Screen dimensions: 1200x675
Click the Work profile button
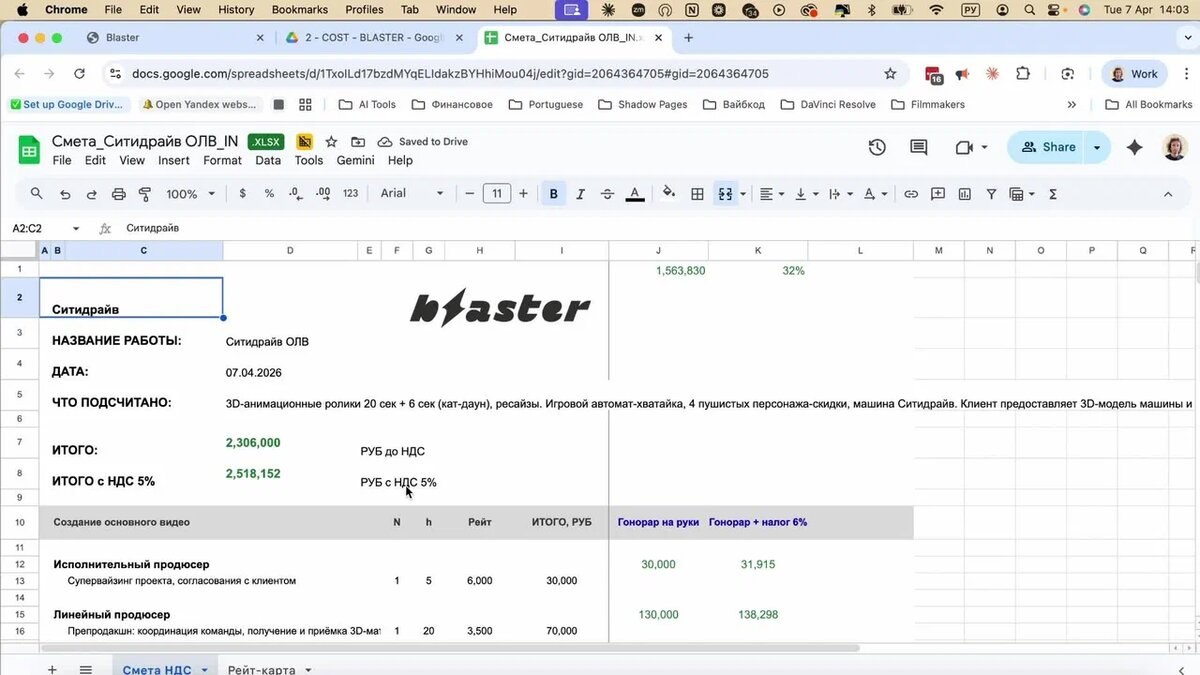[1135, 74]
